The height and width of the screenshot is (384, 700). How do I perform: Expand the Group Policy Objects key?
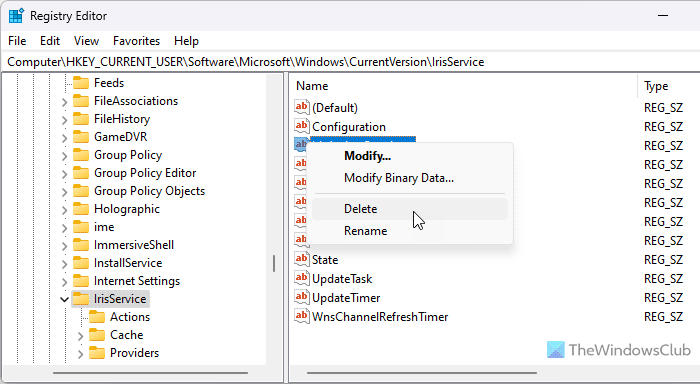tap(64, 192)
